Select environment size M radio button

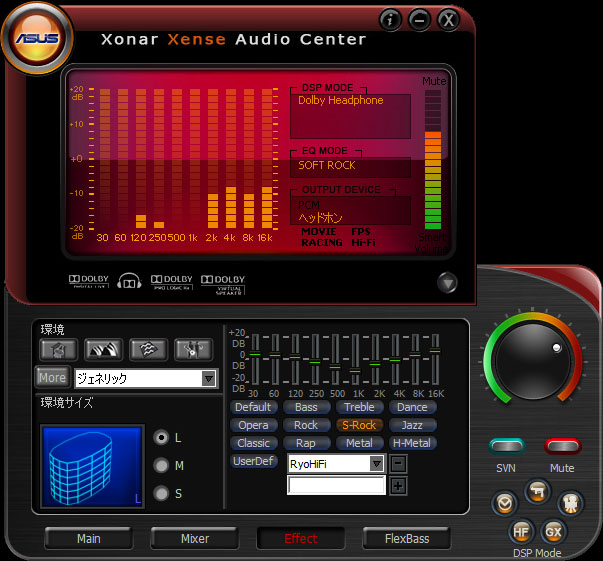click(x=161, y=465)
